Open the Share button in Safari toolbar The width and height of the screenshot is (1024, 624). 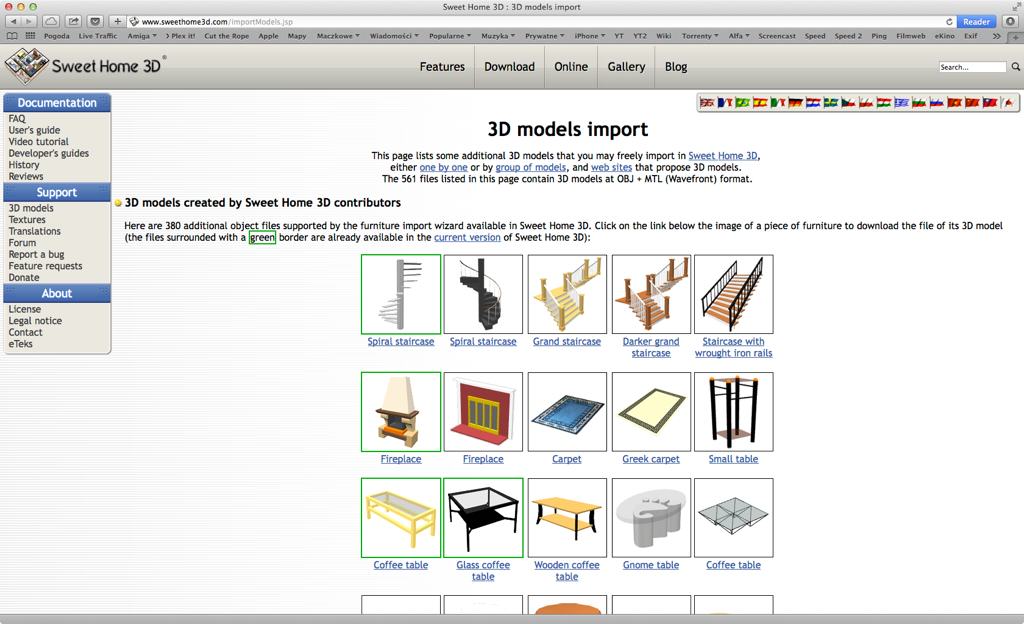coord(73,21)
